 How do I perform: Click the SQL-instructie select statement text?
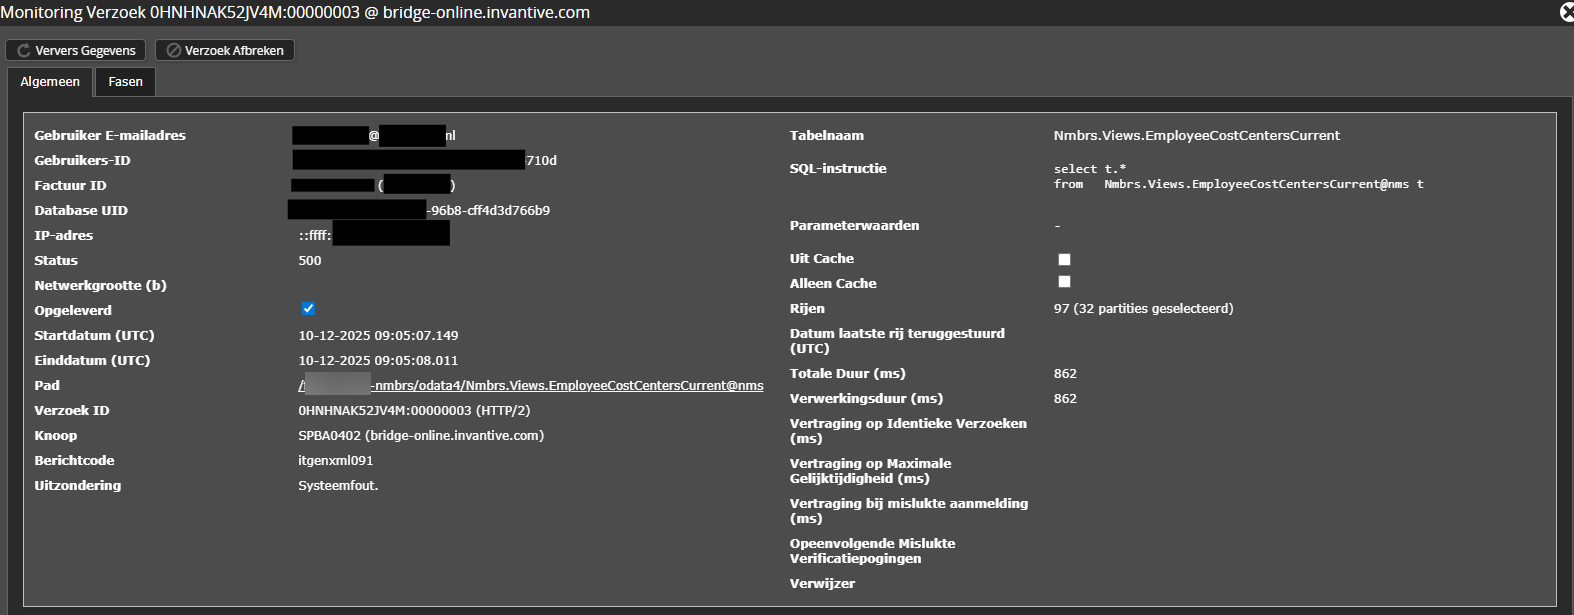click(x=1238, y=177)
